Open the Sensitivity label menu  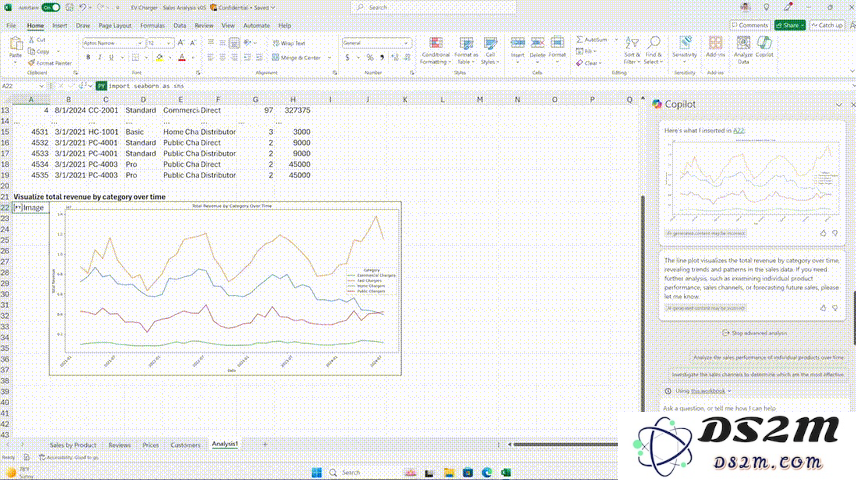[x=685, y=50]
